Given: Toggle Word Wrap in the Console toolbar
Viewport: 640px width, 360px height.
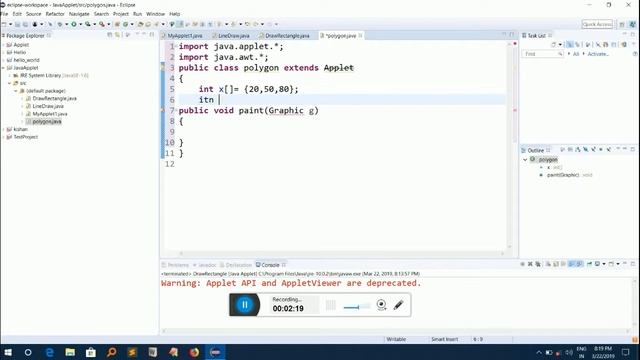Looking at the screenshot, I should 564,264.
